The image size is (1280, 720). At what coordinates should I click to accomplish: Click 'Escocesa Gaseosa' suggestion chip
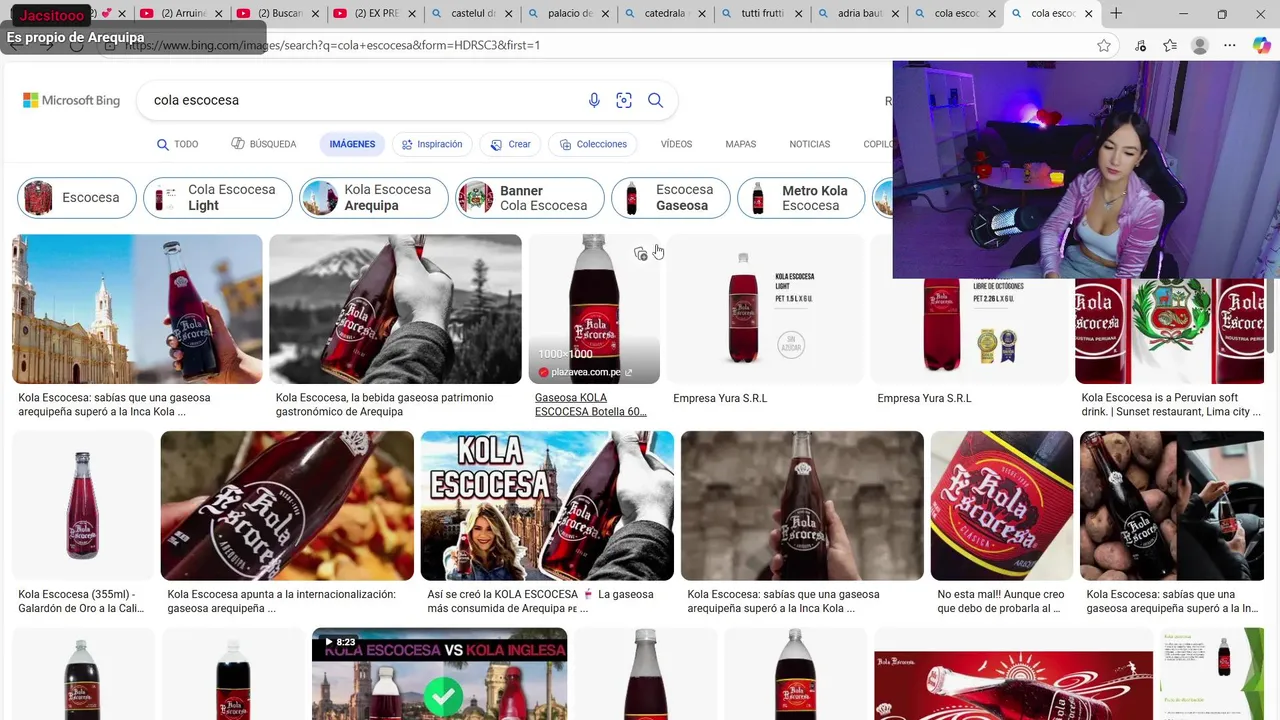pos(670,198)
